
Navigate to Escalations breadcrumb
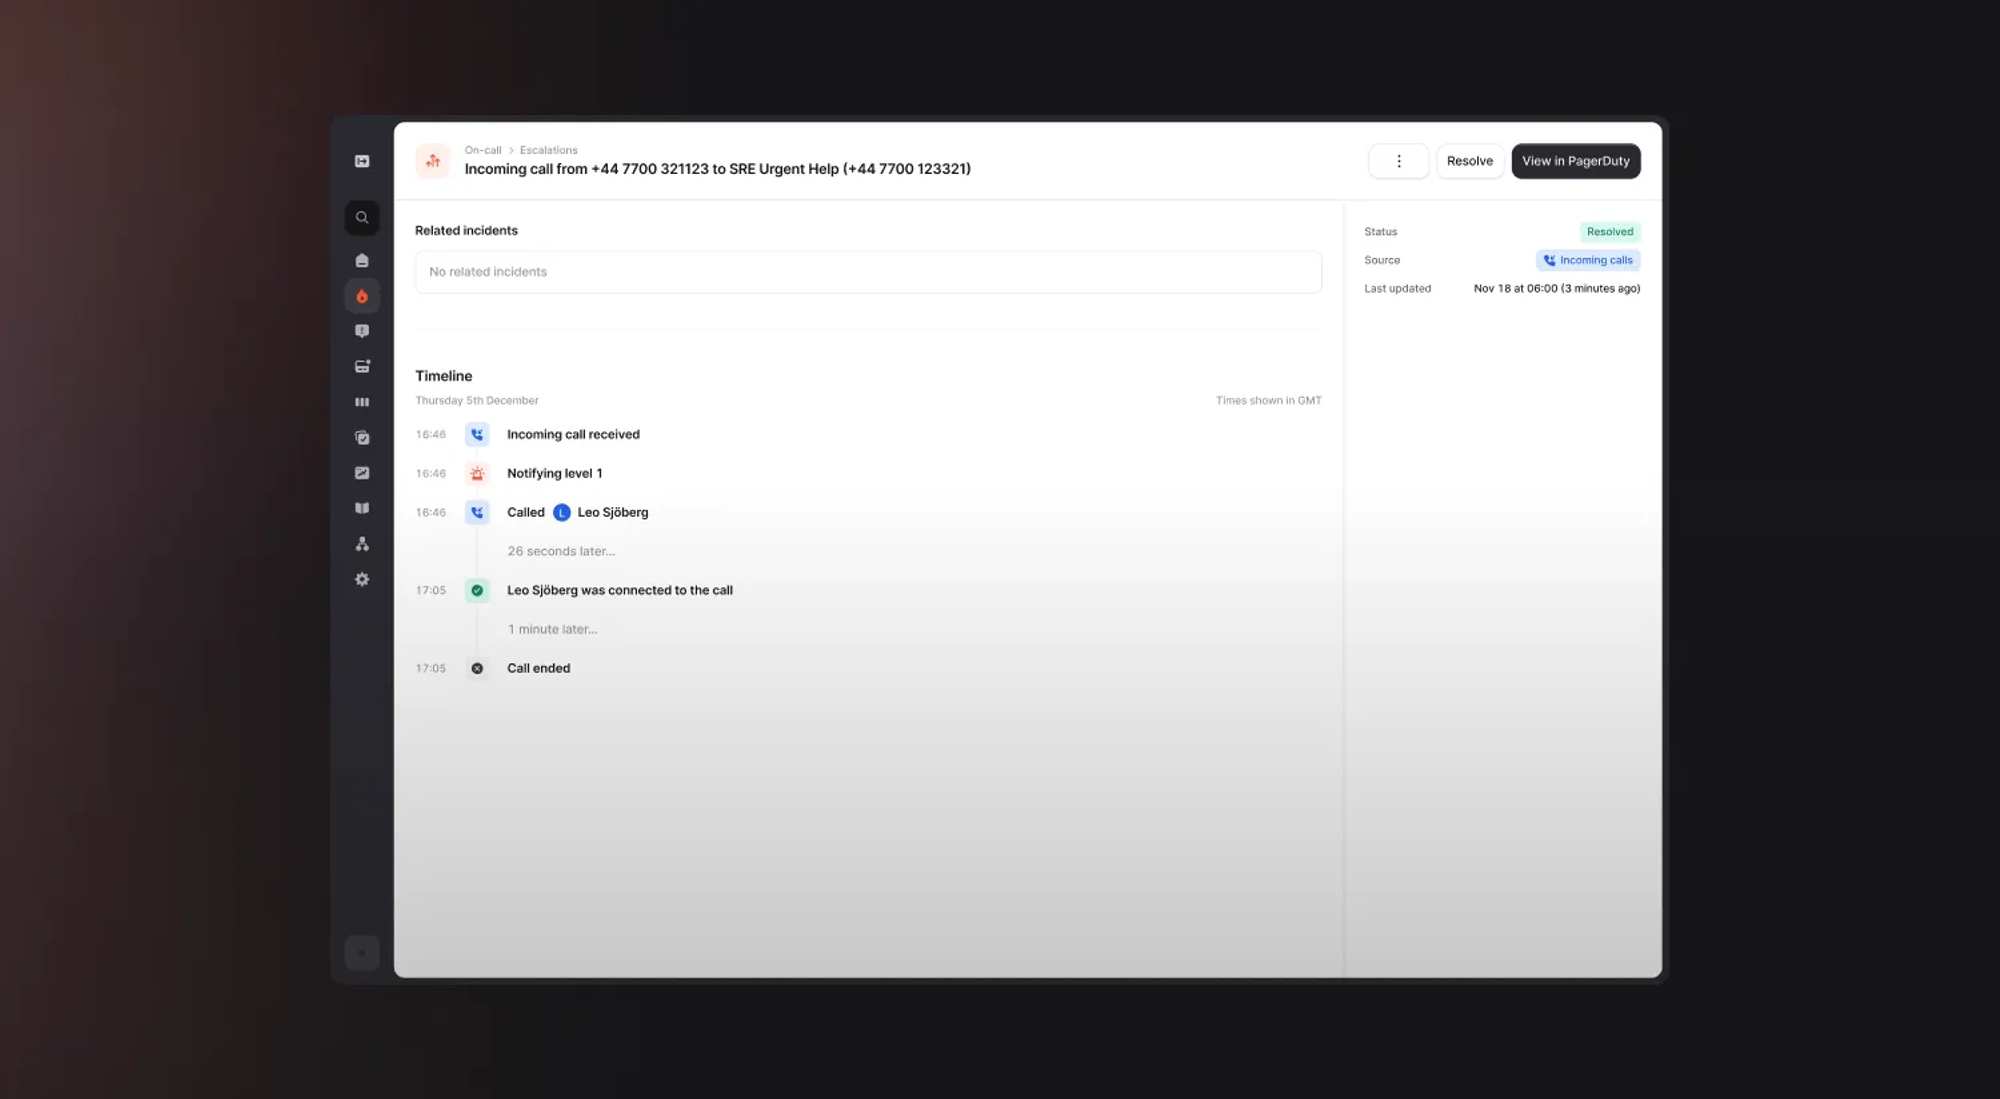point(548,150)
